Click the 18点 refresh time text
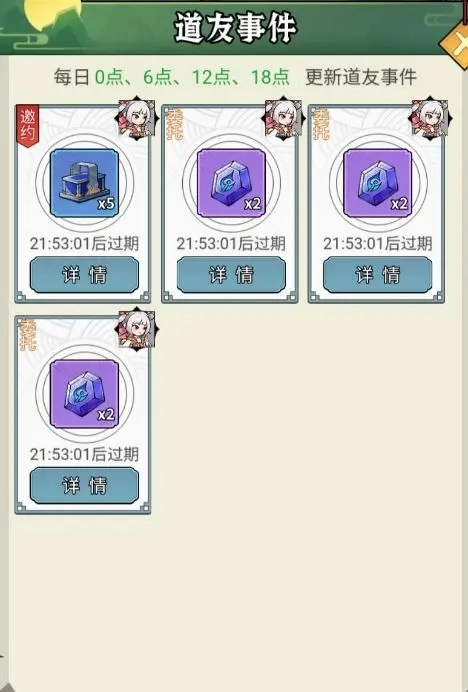 pyautogui.click(x=270, y=77)
